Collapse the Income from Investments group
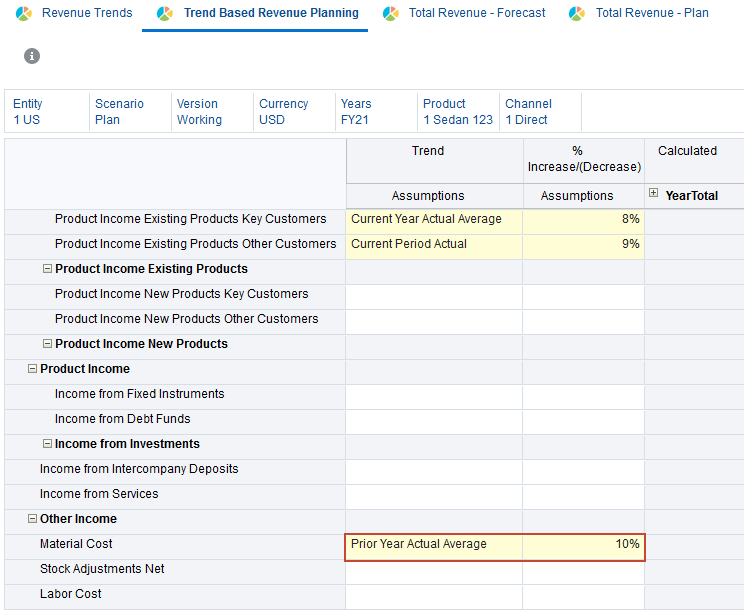 47,444
